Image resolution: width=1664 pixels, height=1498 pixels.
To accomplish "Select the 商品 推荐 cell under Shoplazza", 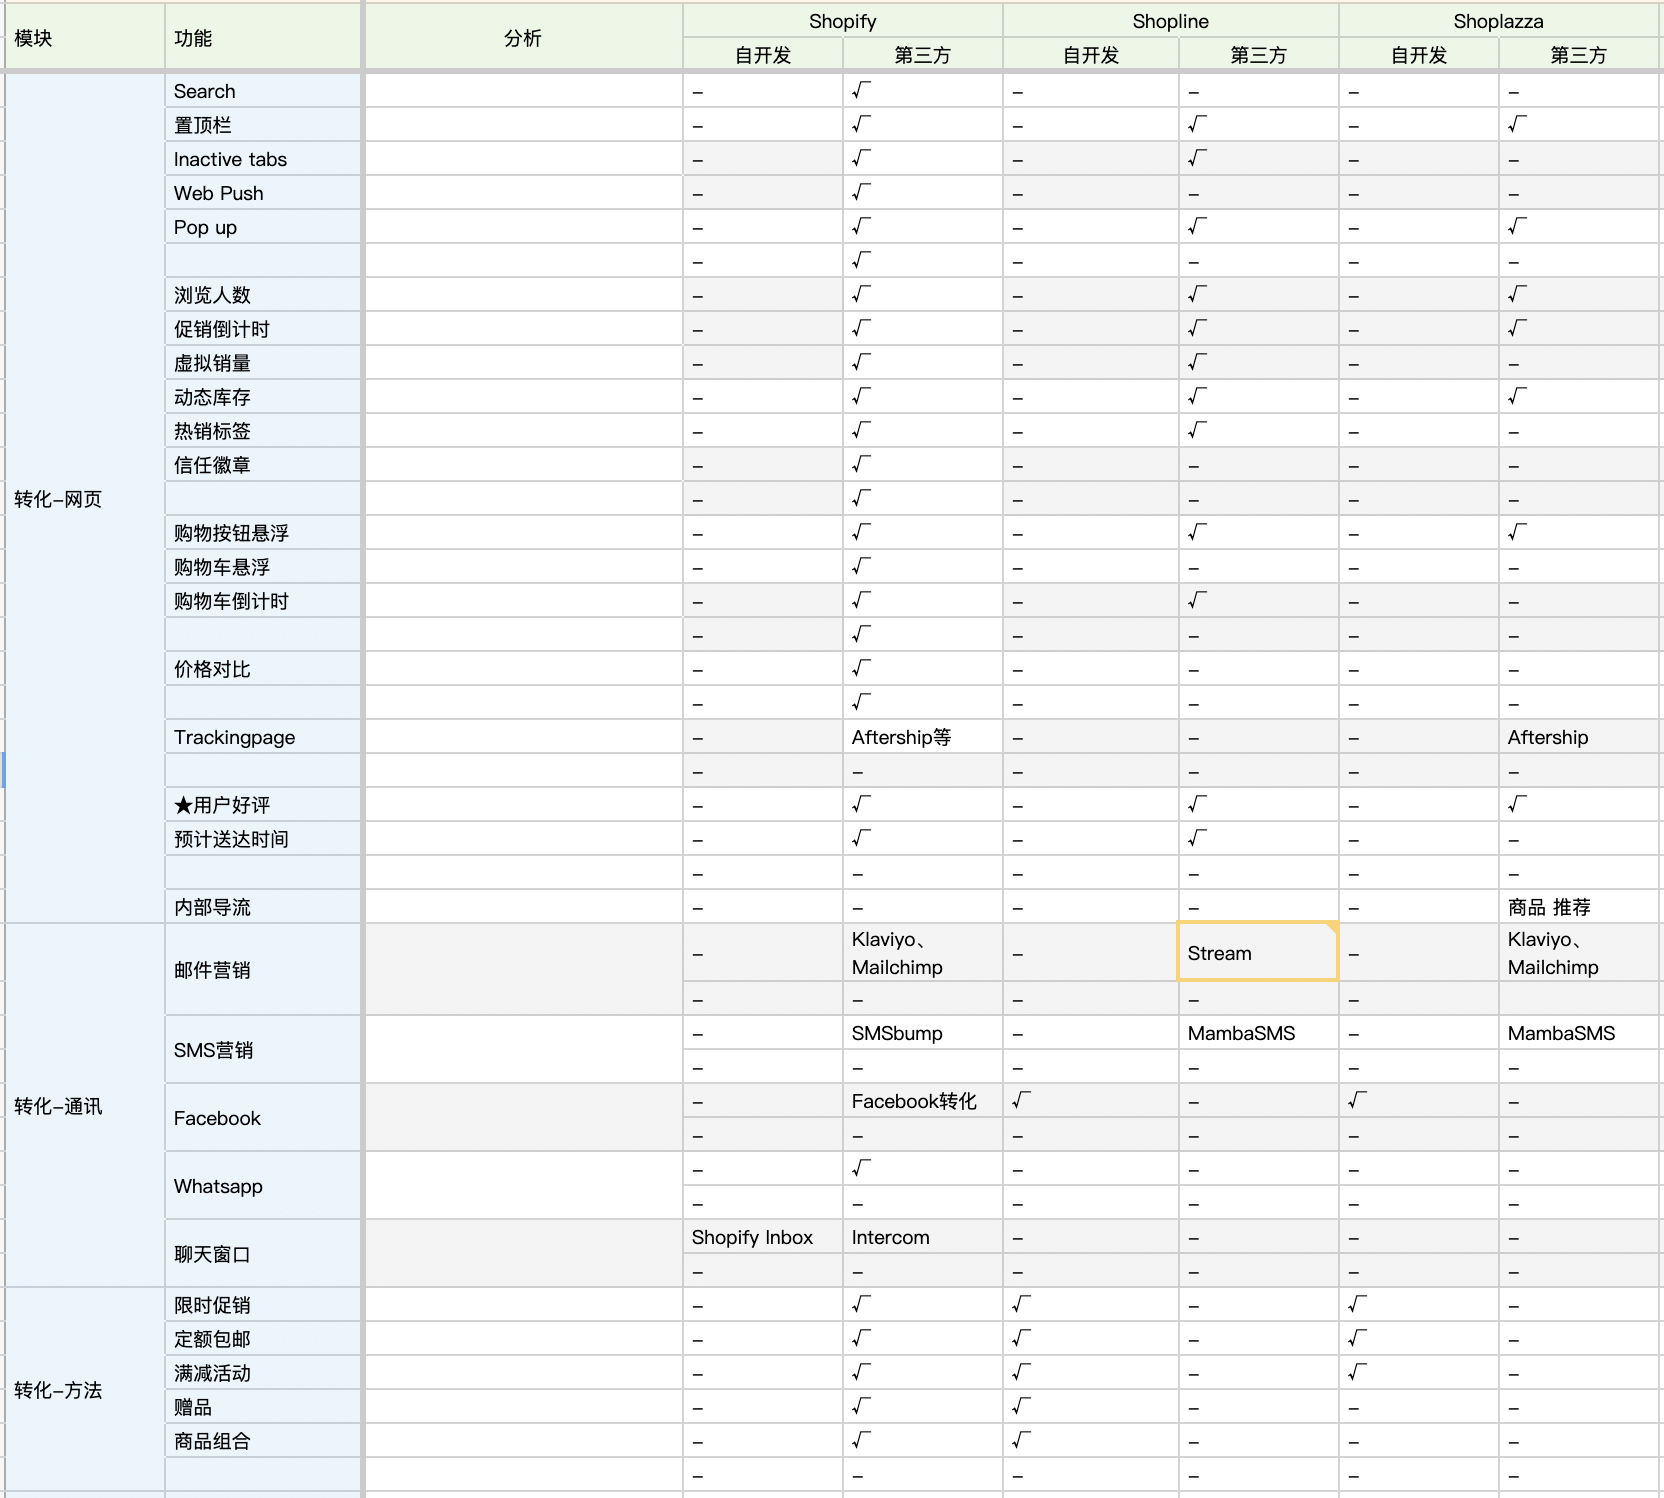I will click(x=1578, y=907).
